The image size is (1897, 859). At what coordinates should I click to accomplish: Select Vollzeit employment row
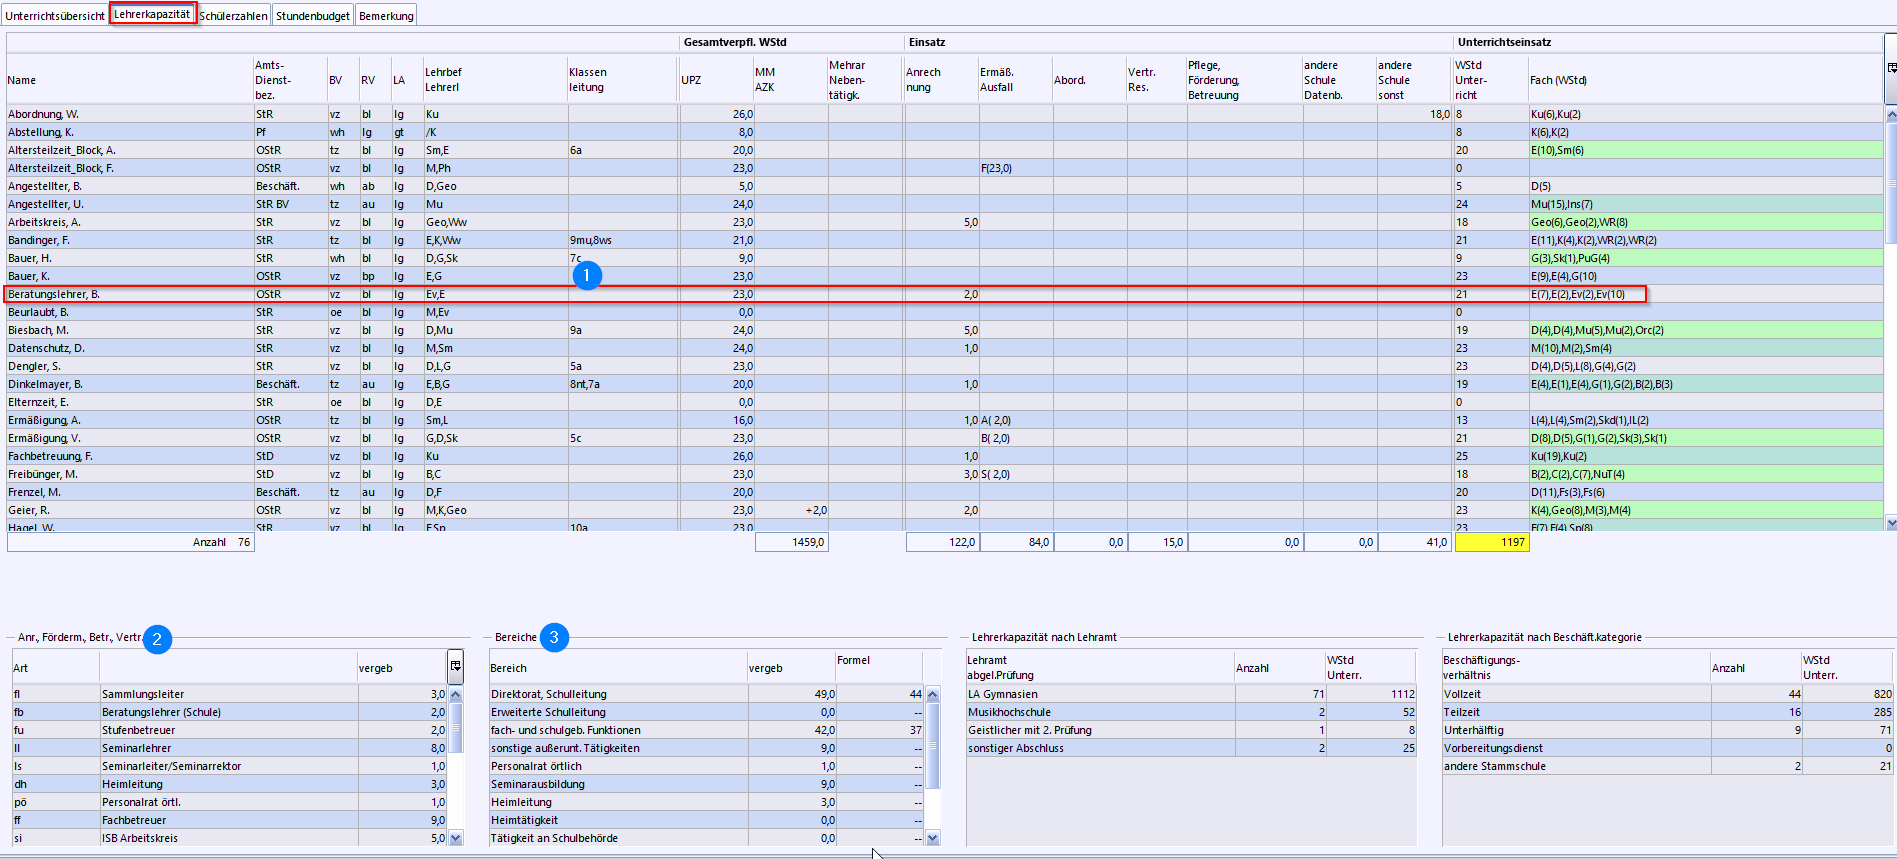(x=1667, y=694)
